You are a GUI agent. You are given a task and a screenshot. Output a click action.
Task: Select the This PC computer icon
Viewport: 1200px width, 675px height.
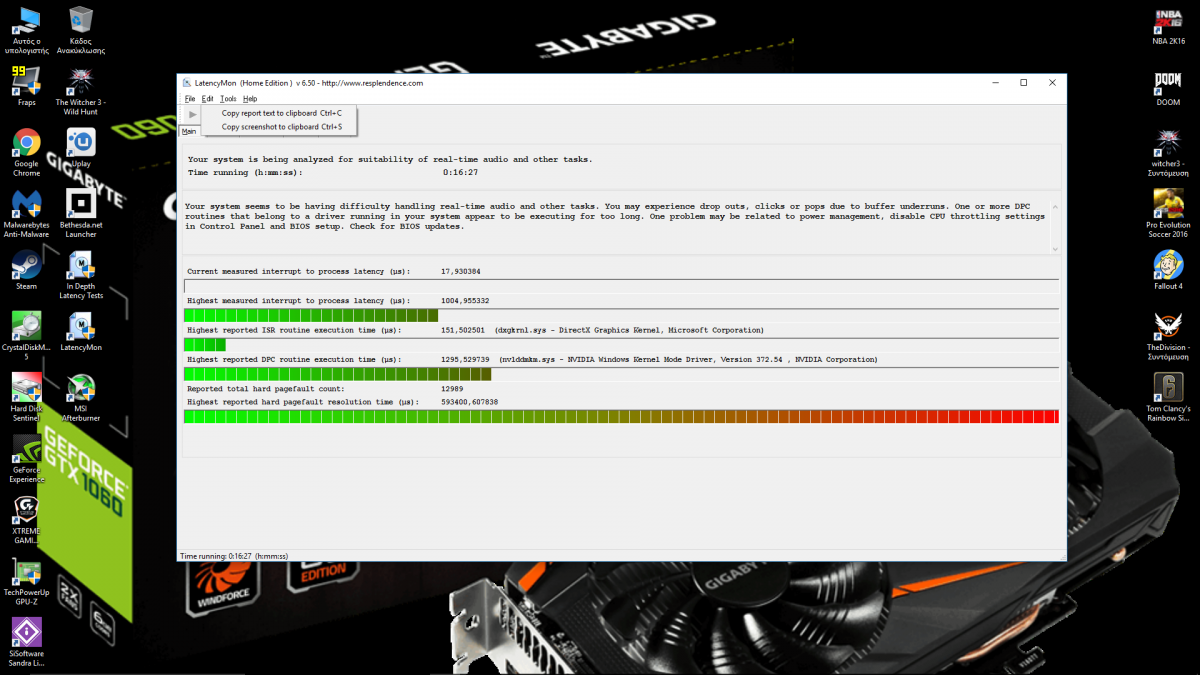coord(26,30)
